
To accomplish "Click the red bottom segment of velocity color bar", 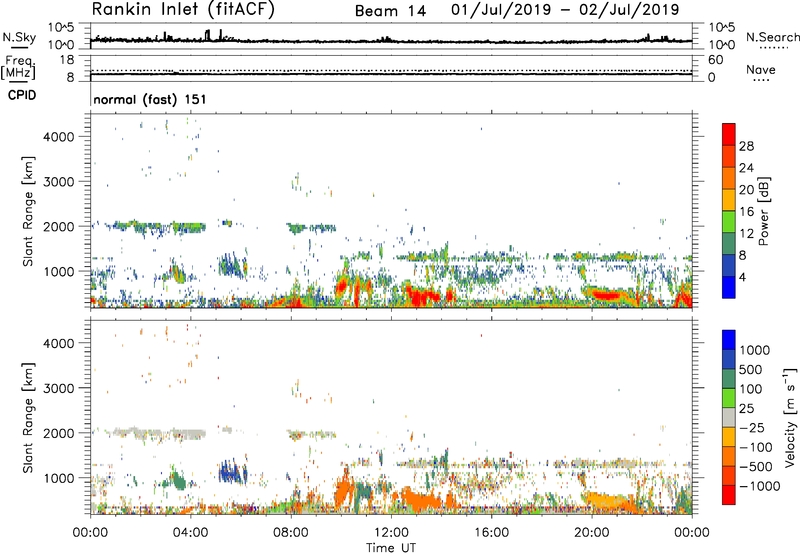I will 729,495.
